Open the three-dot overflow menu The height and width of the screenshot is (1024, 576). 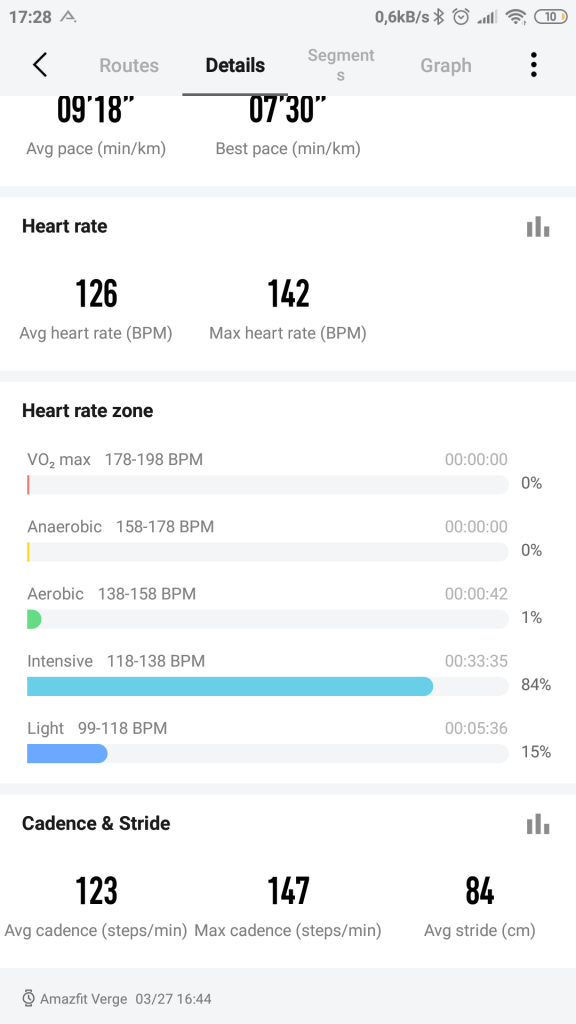(534, 64)
